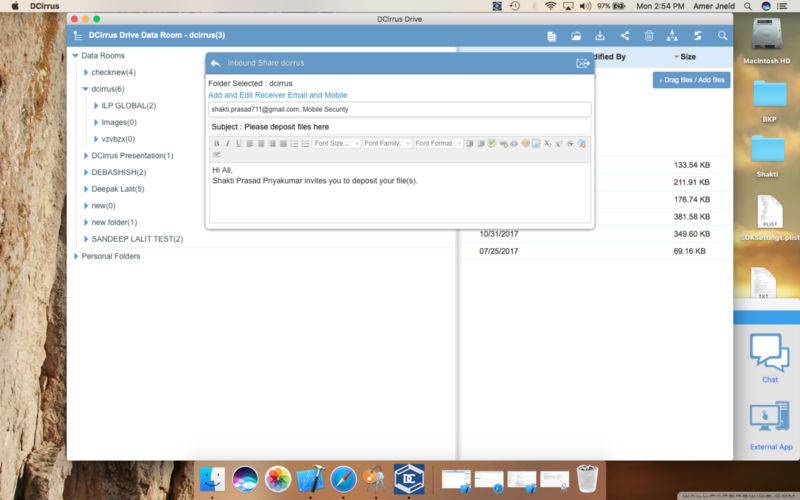Image resolution: width=800 pixels, height=500 pixels.
Task: Click back arrow in Inbound Share dialog
Action: click(215, 63)
